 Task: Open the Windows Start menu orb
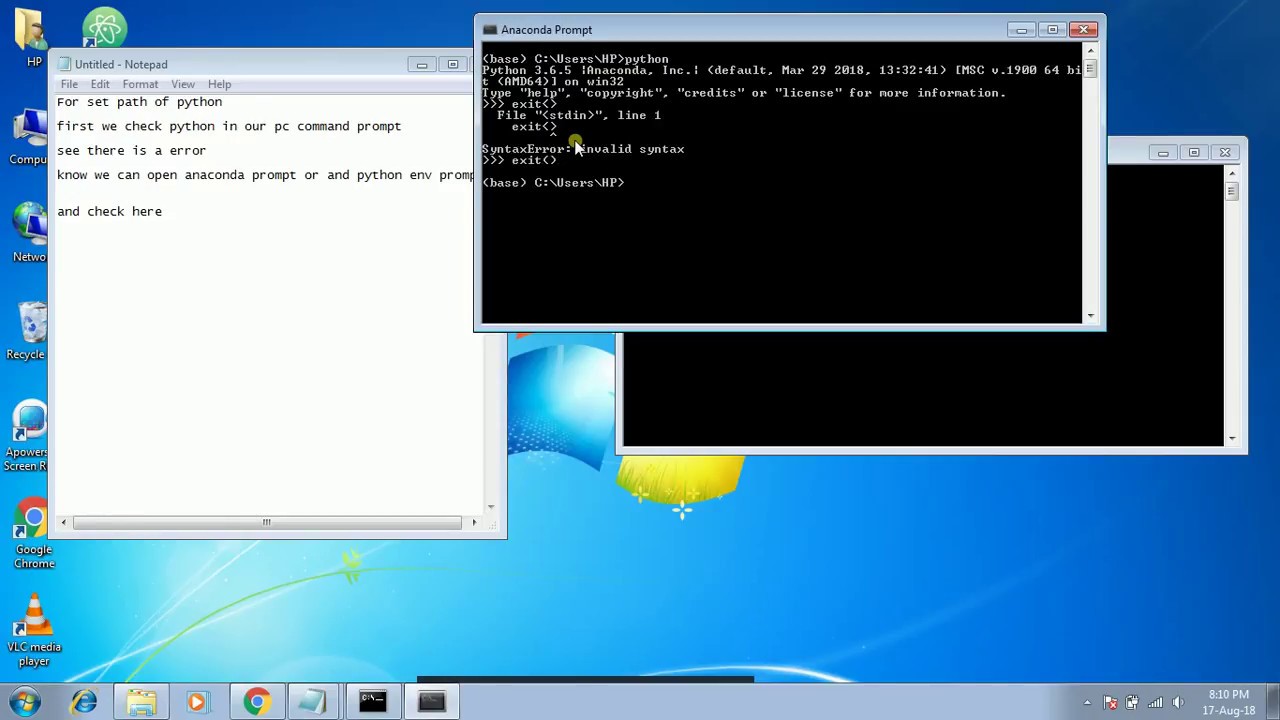[26, 701]
